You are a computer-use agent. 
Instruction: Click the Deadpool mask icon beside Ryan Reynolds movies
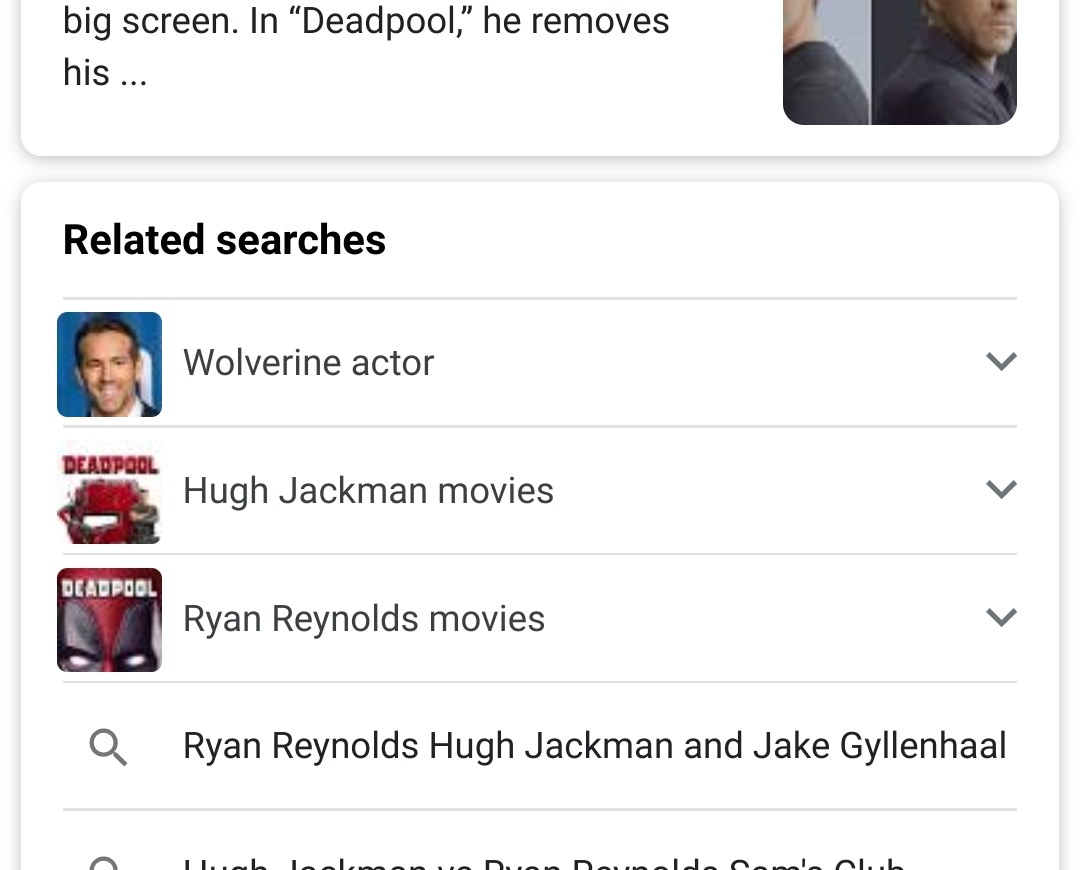109,619
